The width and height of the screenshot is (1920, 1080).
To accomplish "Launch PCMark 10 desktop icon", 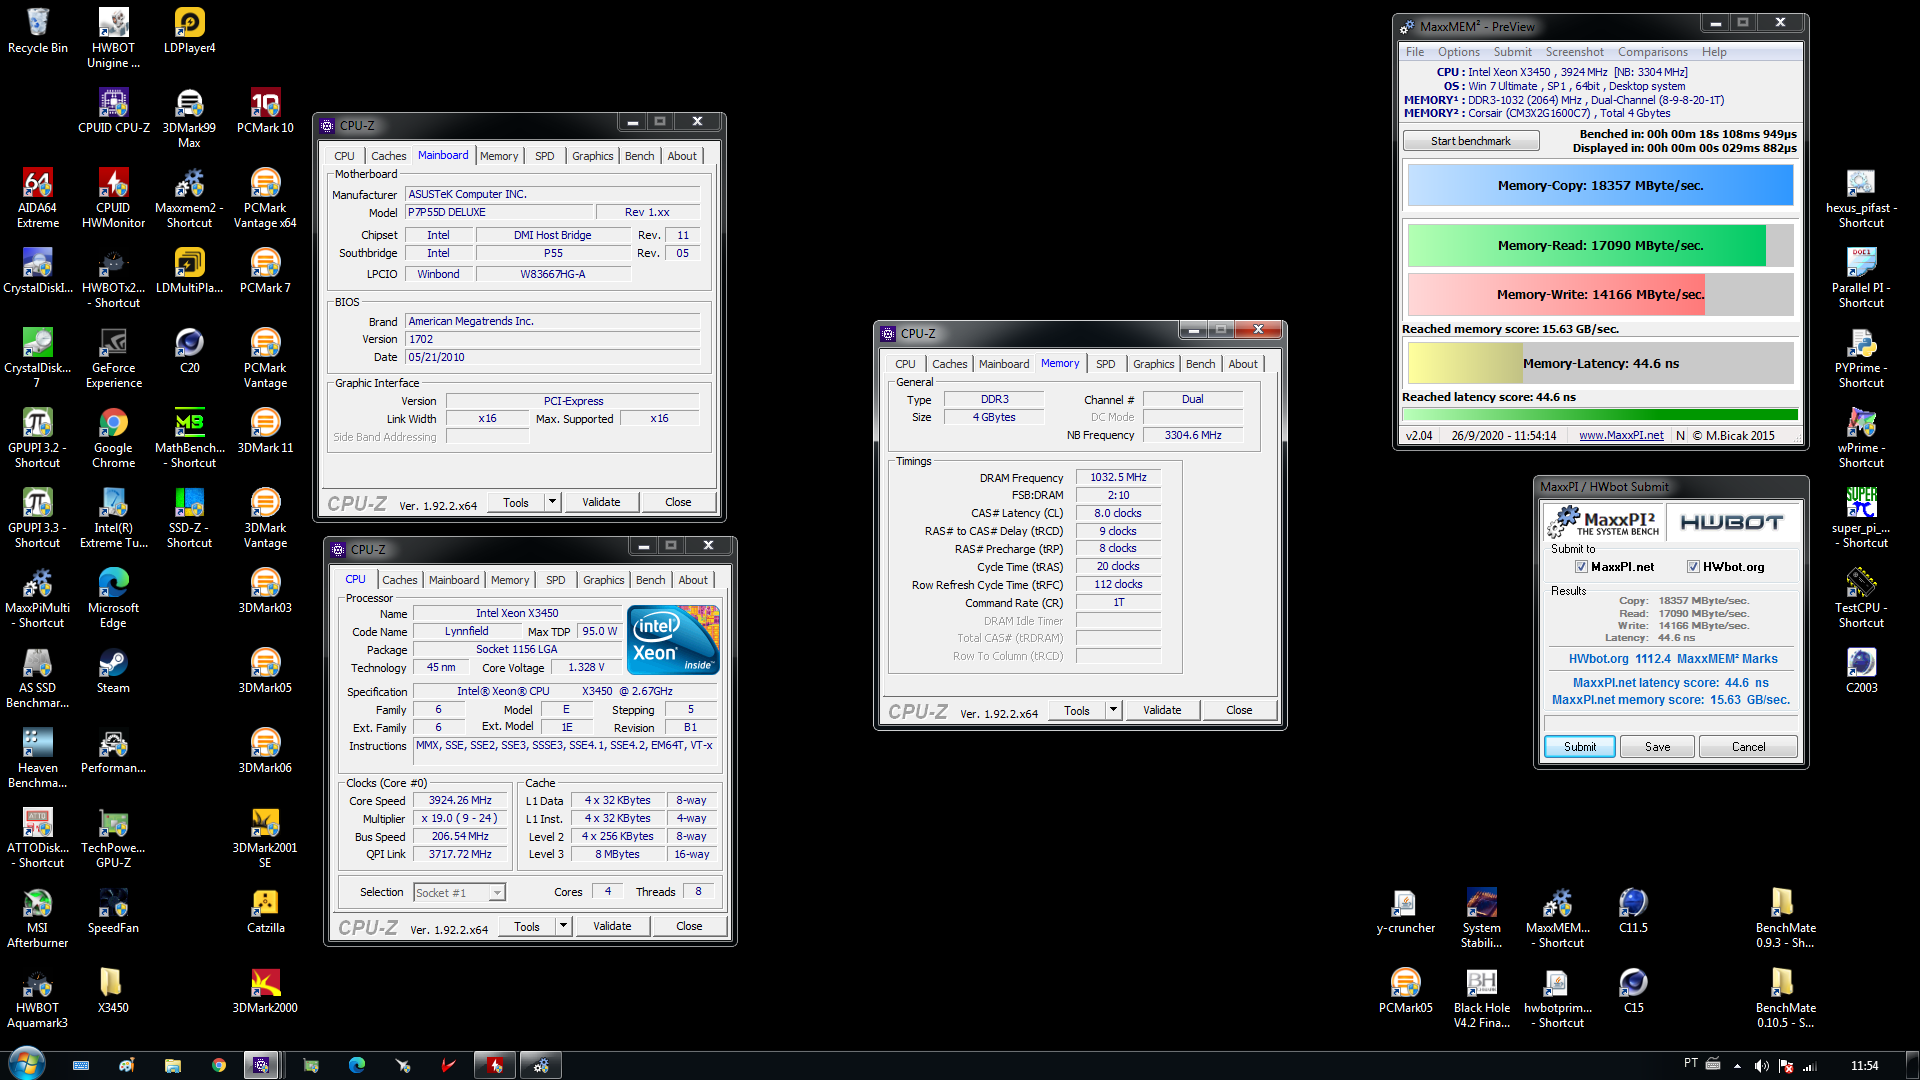I will (x=265, y=111).
